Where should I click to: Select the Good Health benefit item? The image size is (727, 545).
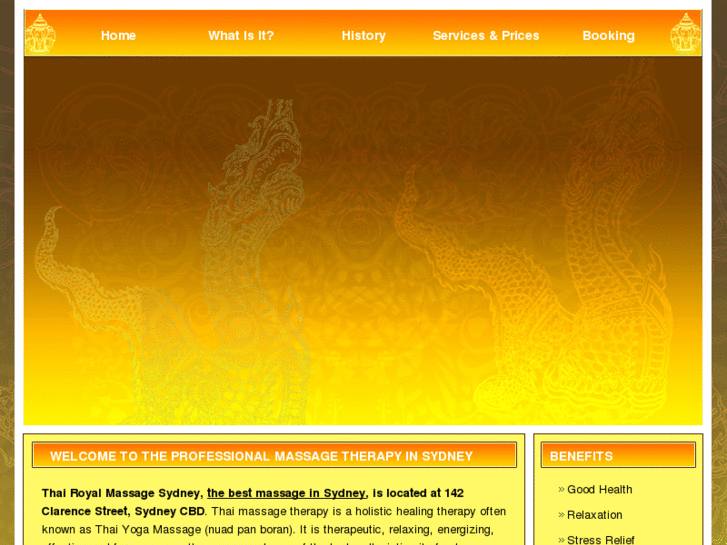point(599,490)
